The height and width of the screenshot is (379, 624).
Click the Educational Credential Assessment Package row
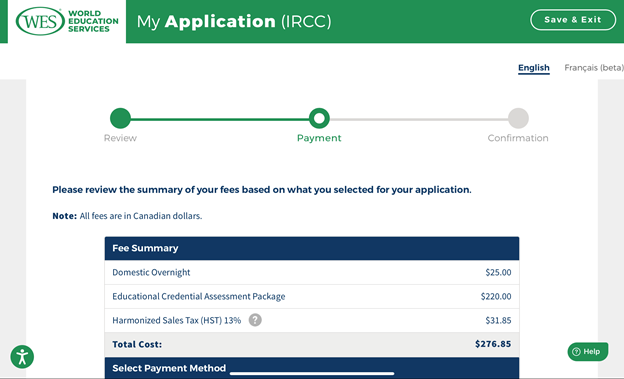point(312,296)
